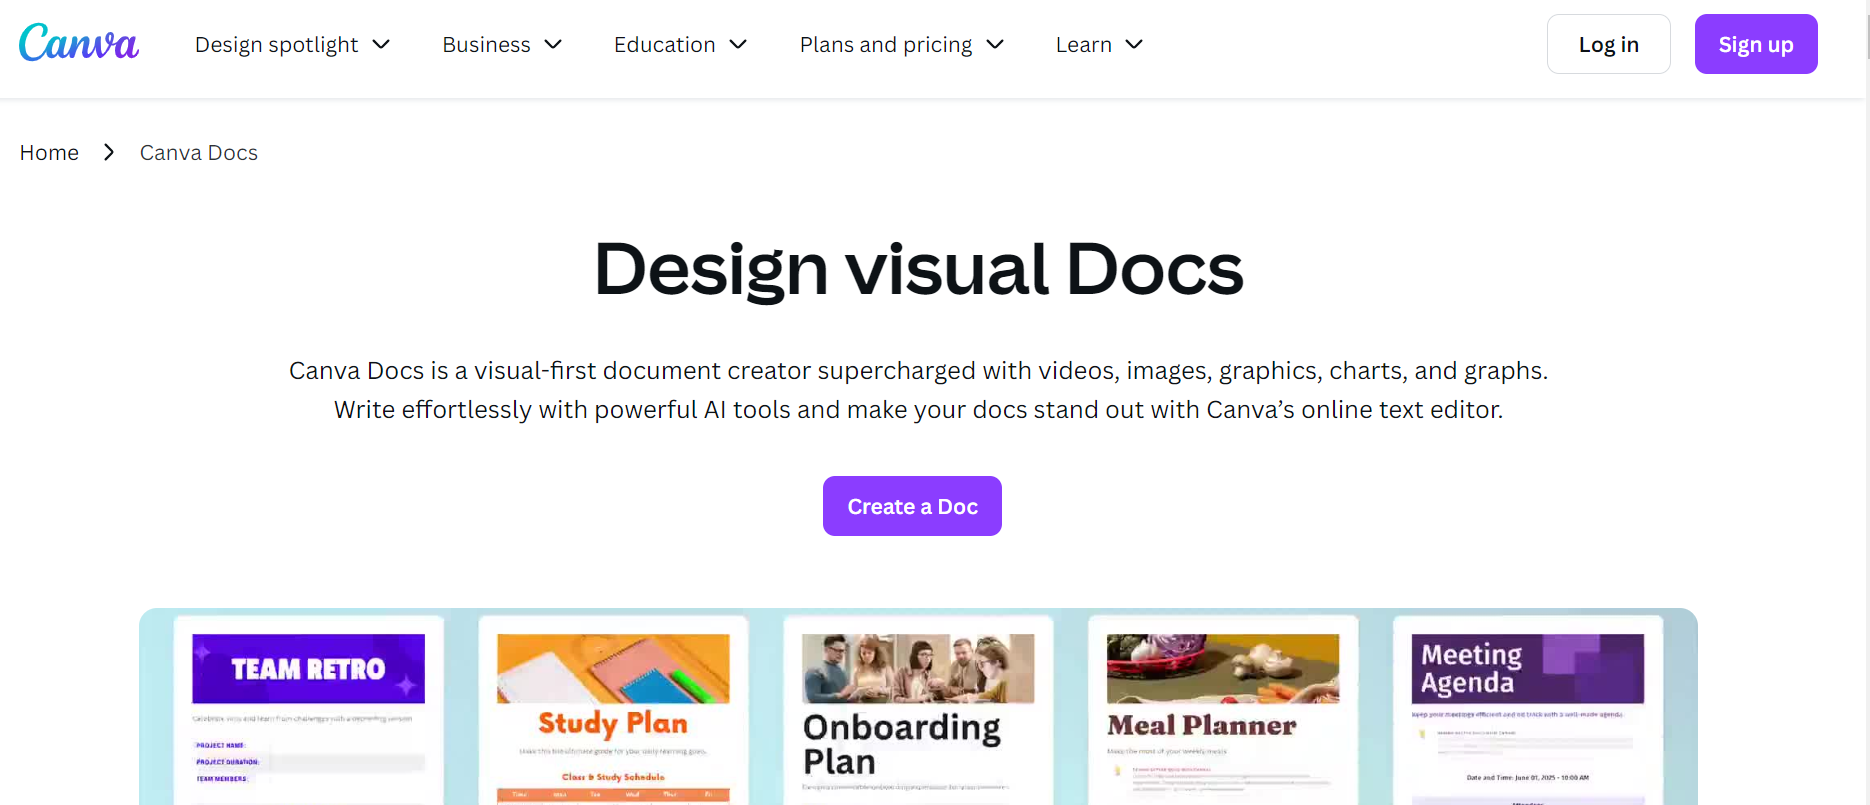Image resolution: width=1870 pixels, height=805 pixels.
Task: Expand the Business chevron arrow
Action: (x=553, y=45)
